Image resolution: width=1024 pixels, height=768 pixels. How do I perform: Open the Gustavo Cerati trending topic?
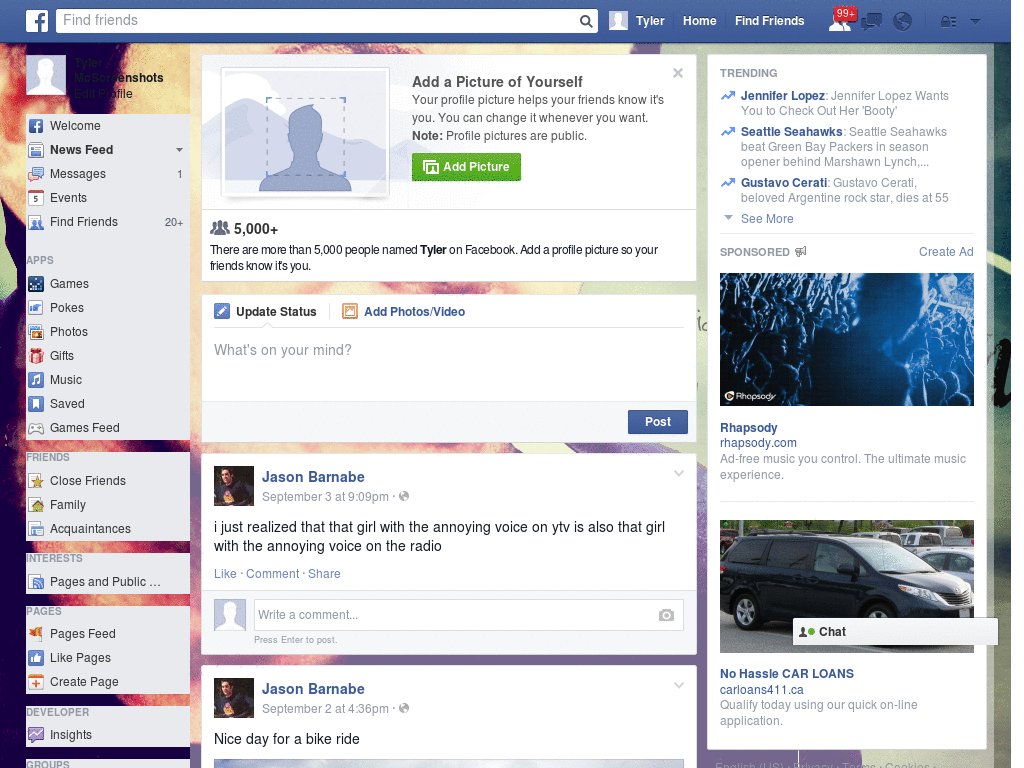click(784, 183)
